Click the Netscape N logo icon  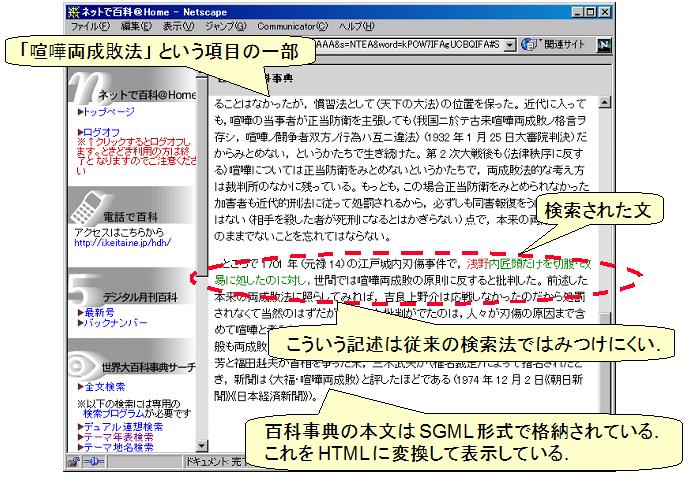(x=604, y=45)
